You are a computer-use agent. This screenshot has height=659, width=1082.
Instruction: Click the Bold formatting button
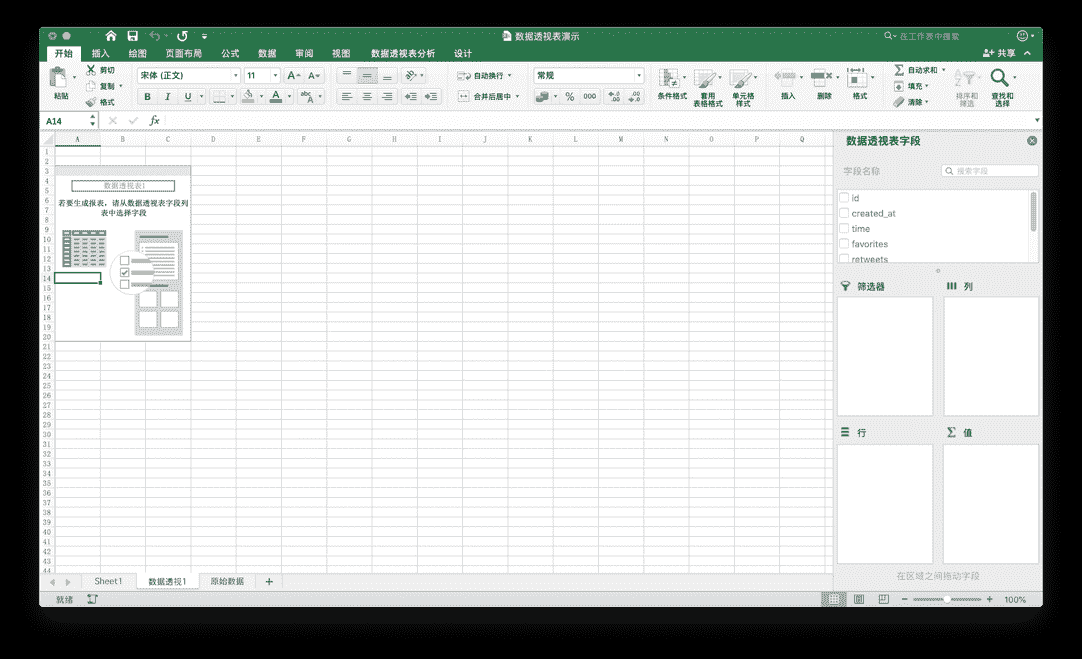tap(148, 97)
